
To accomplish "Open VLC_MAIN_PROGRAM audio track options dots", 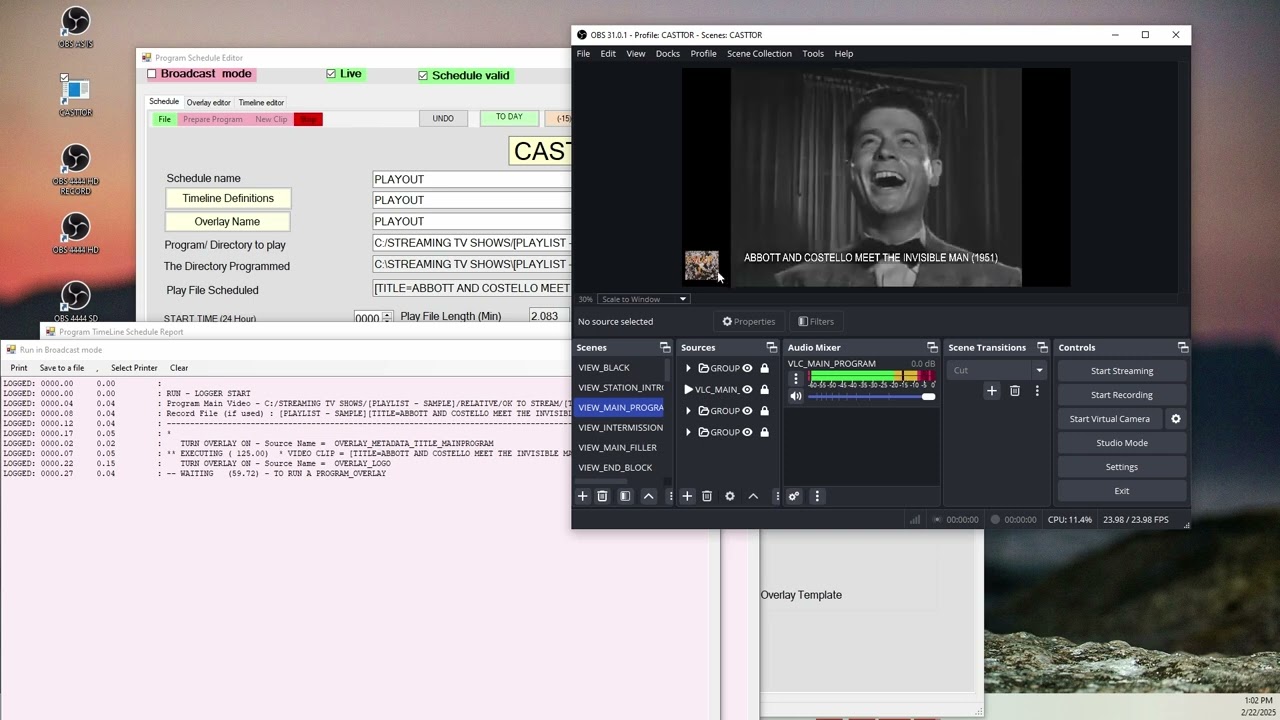I will click(796, 379).
